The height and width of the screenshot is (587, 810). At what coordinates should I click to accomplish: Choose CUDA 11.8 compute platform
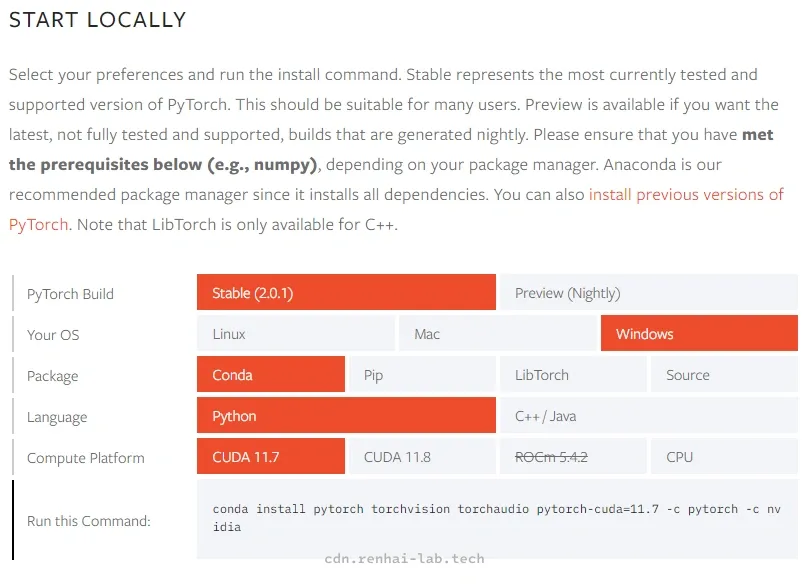[422, 457]
